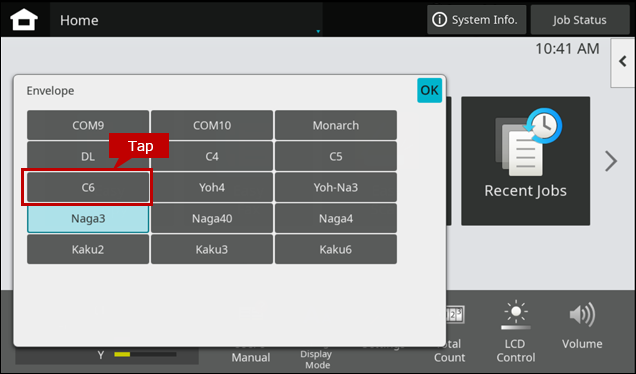The width and height of the screenshot is (636, 374).
Task: Adjust the Volume speaker icon
Action: coord(582,315)
